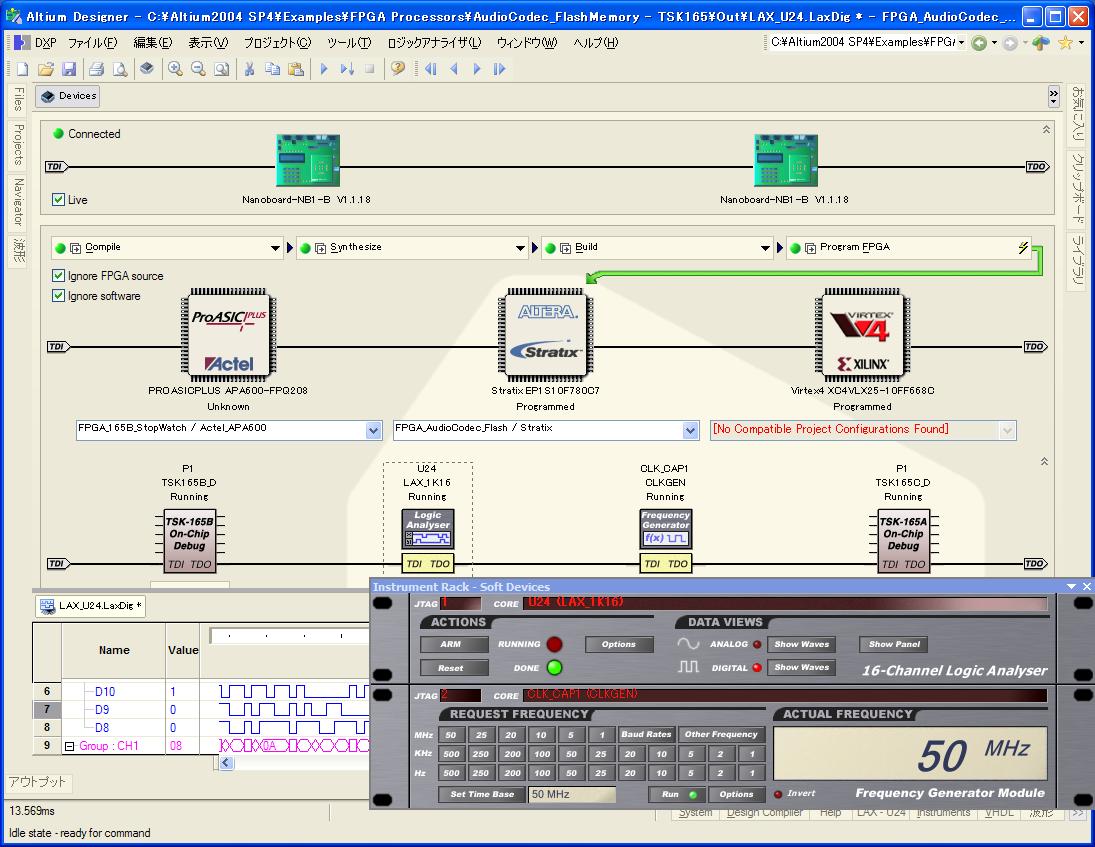Collapse the Nanoboard chain section chevron
Viewport: 1095px width, 847px height.
tap(1046, 129)
